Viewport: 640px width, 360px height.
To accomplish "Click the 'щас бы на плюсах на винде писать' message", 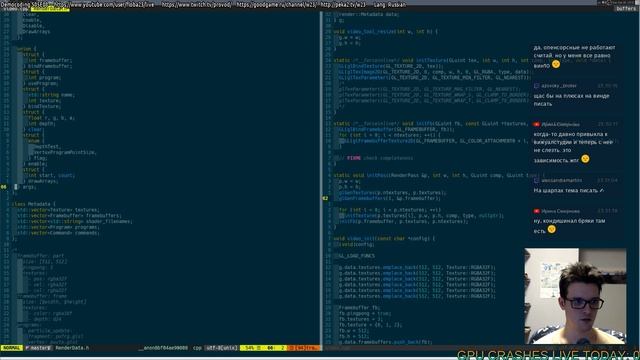I will click(571, 100).
